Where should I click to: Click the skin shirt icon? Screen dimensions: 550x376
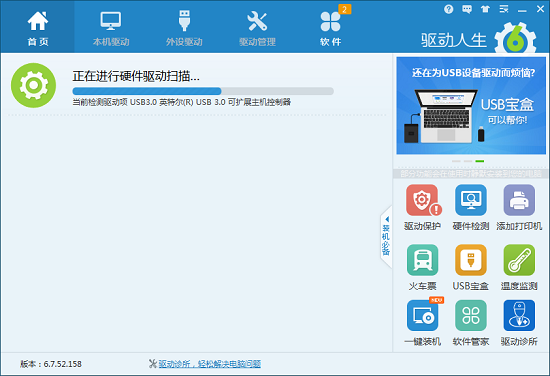point(485,9)
